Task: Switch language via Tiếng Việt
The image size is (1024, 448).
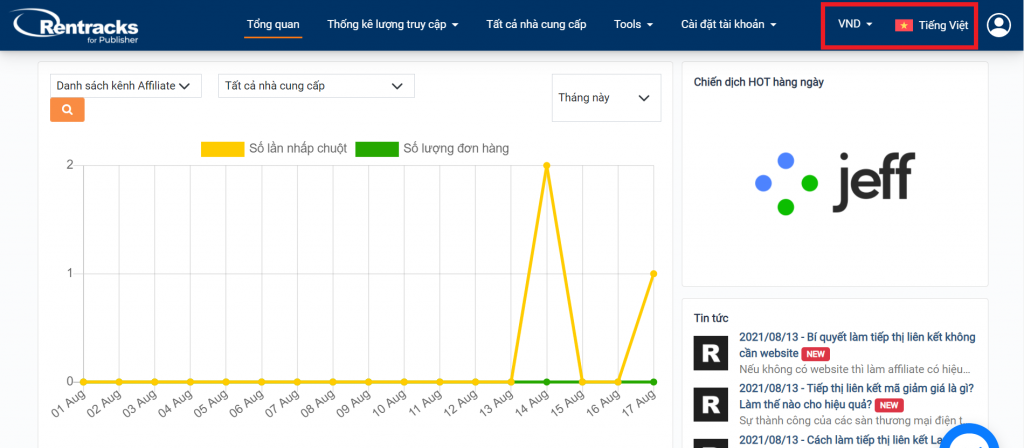Action: coord(943,25)
